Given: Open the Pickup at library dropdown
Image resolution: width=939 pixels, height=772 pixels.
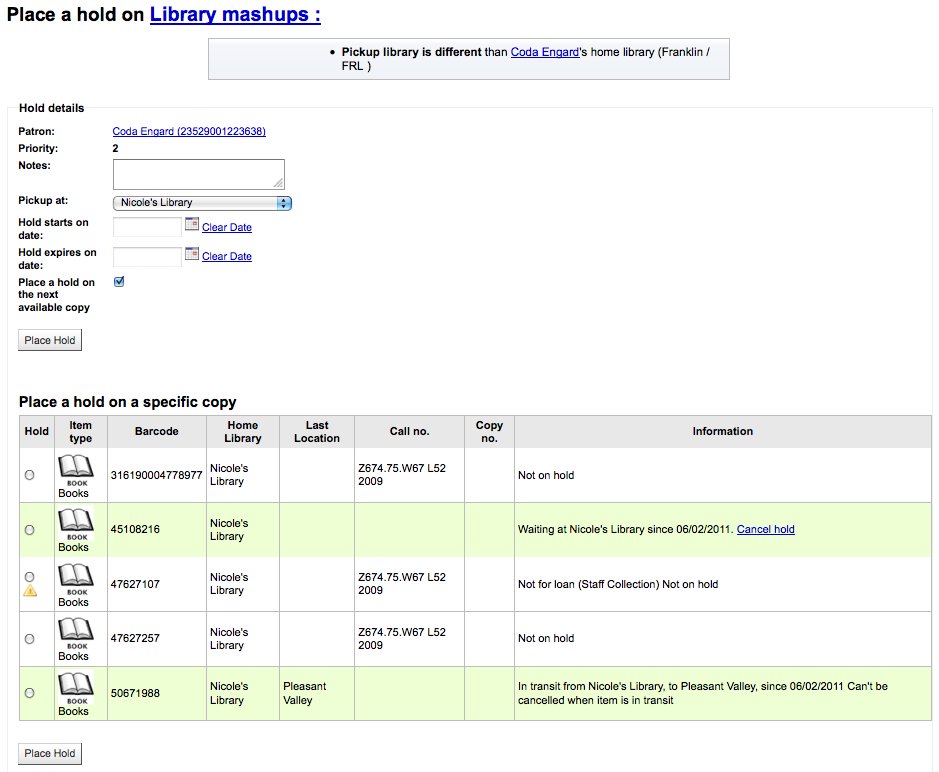Looking at the screenshot, I should point(202,203).
